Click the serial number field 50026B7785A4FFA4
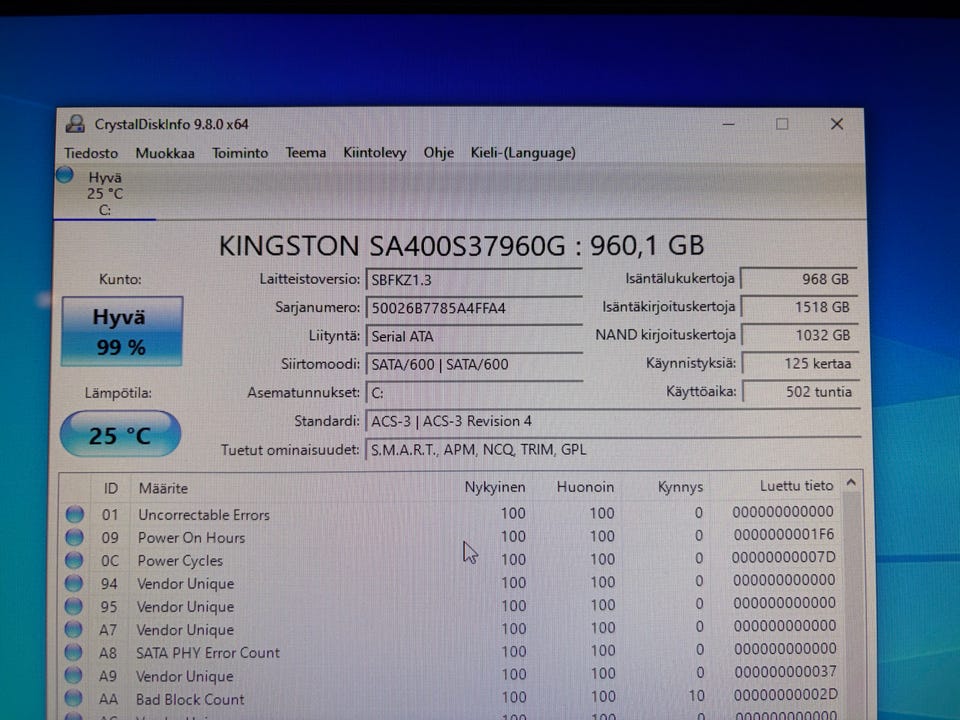Screen dimensions: 960x720 [x=474, y=308]
